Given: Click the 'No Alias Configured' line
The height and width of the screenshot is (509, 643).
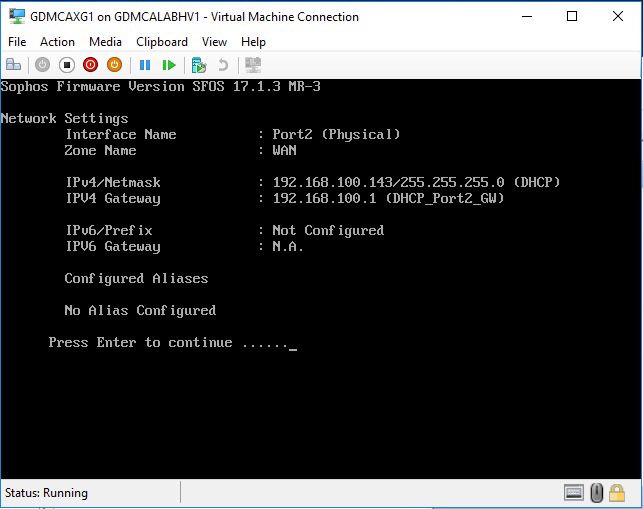Looking at the screenshot, I should coord(140,310).
